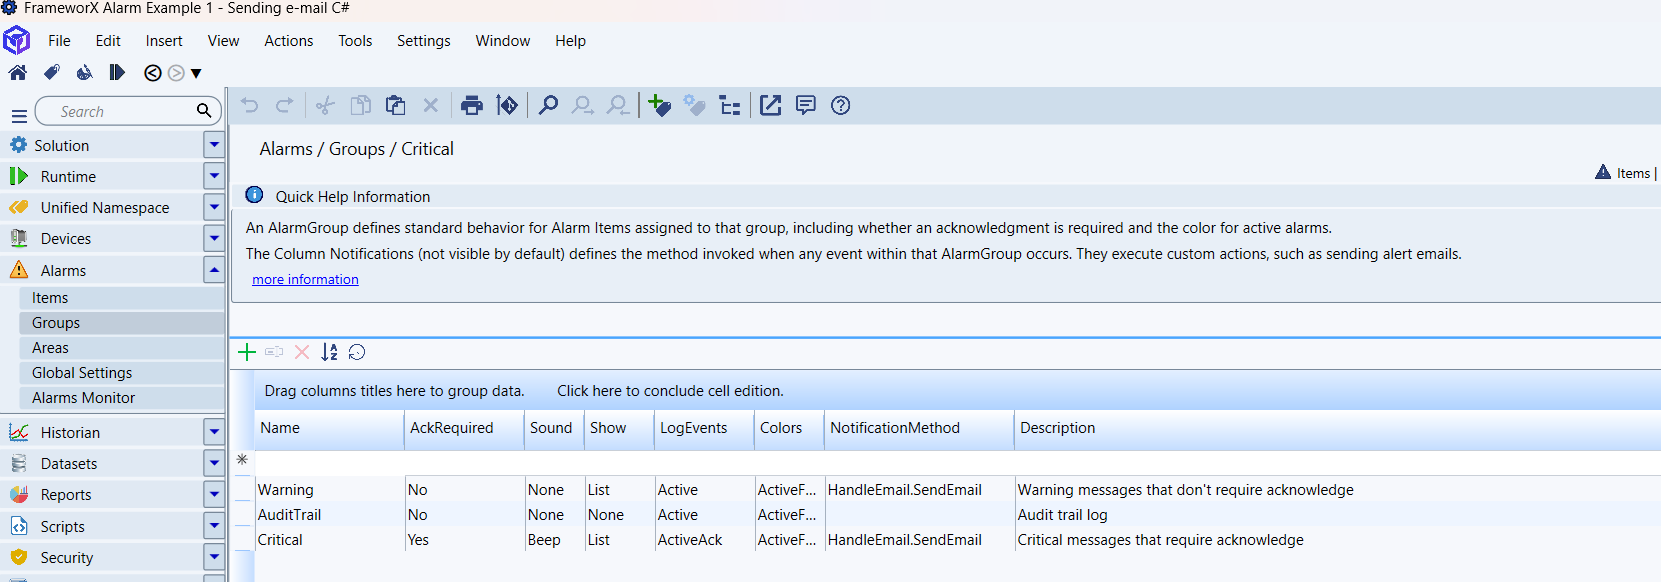The image size is (1661, 582).
Task: Collapse the Alarms section arrow
Action: 214,270
